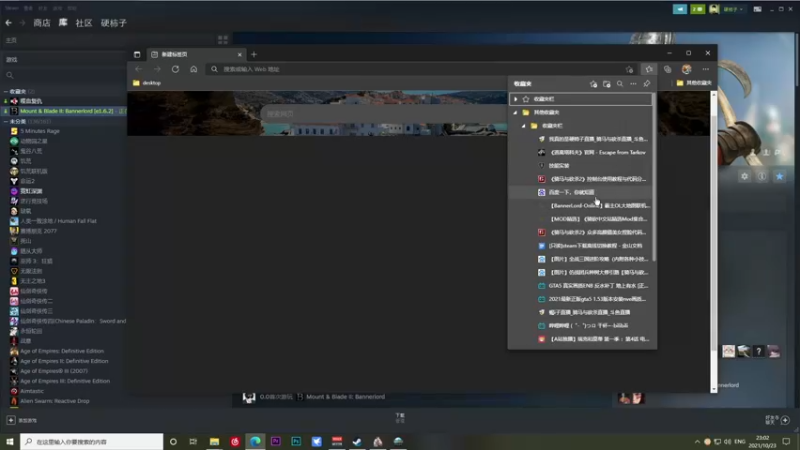800x450 pixels.
Task: Search favorites in favorites panel
Action: point(620,84)
